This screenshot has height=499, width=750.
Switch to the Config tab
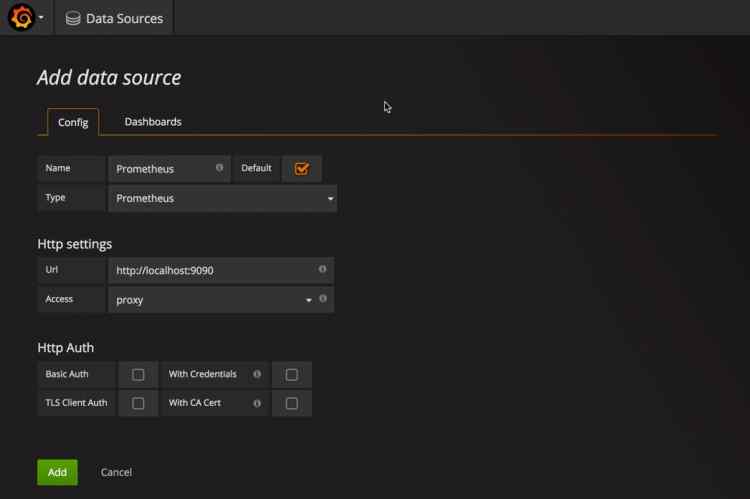[73, 122]
